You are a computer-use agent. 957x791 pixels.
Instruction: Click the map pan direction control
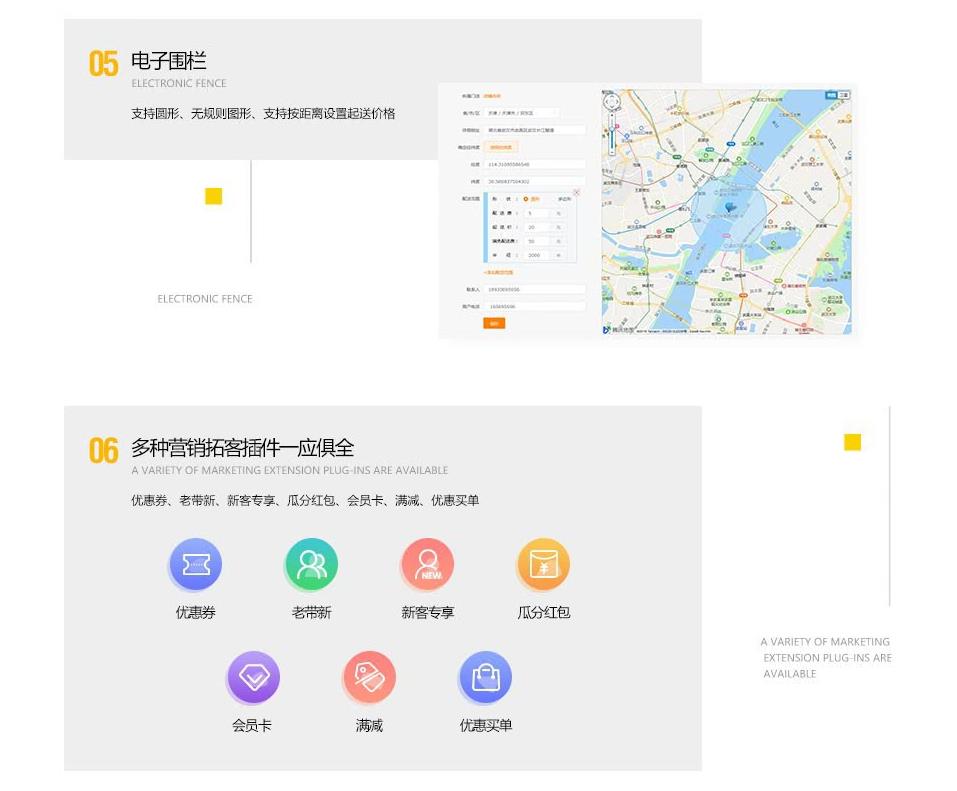[612, 103]
